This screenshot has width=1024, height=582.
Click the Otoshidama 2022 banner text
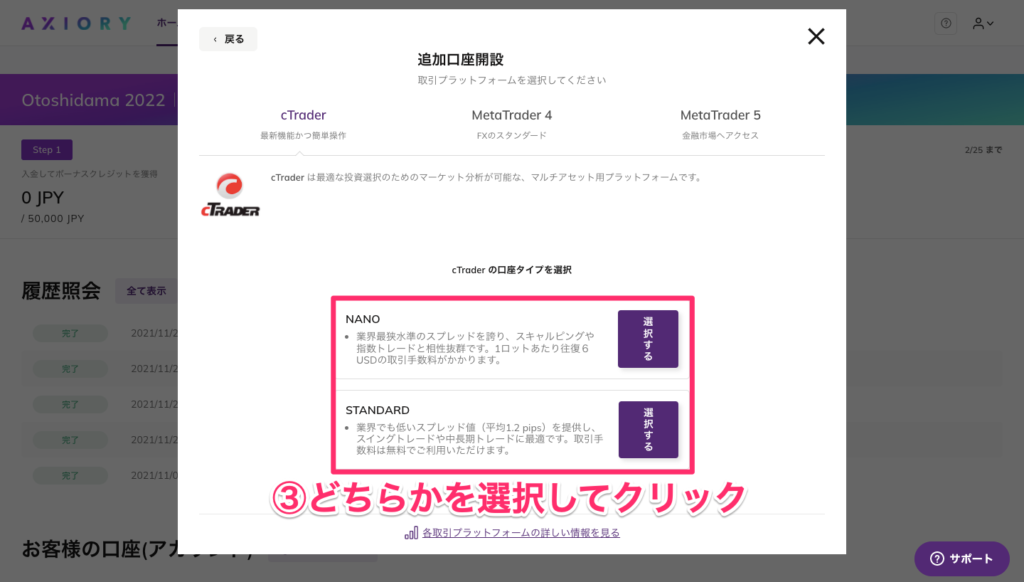tap(93, 100)
